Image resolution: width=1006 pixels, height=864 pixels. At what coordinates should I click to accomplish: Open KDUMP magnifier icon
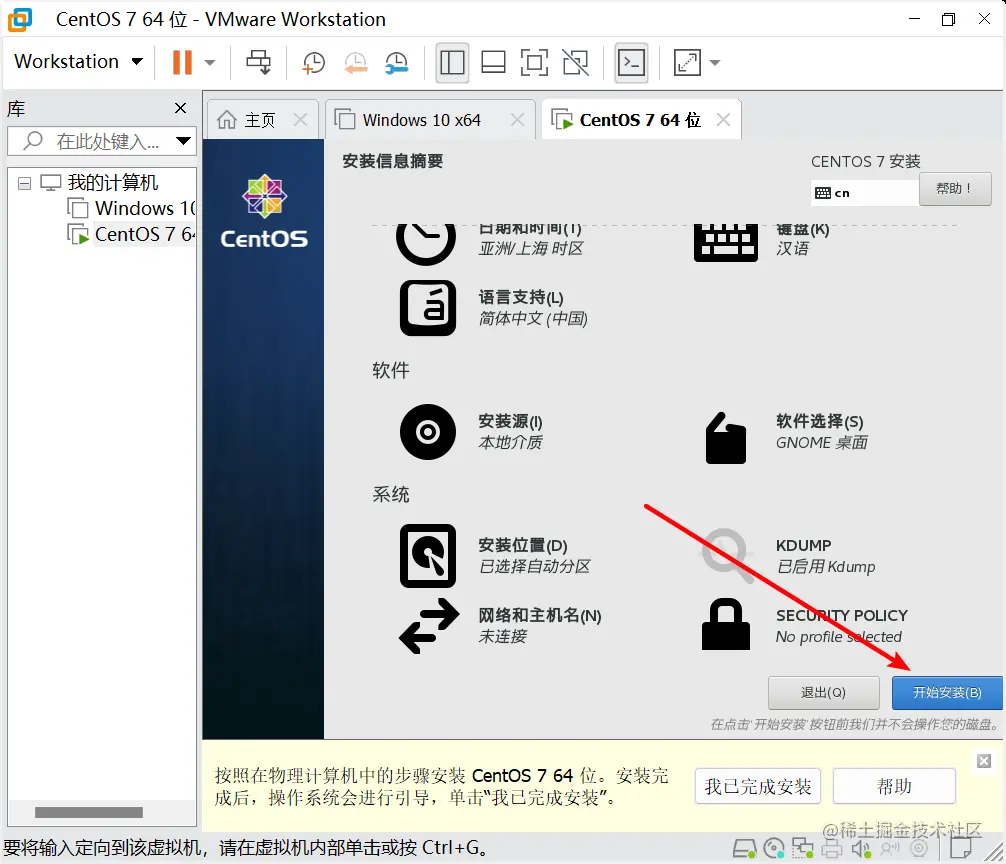tap(727, 555)
